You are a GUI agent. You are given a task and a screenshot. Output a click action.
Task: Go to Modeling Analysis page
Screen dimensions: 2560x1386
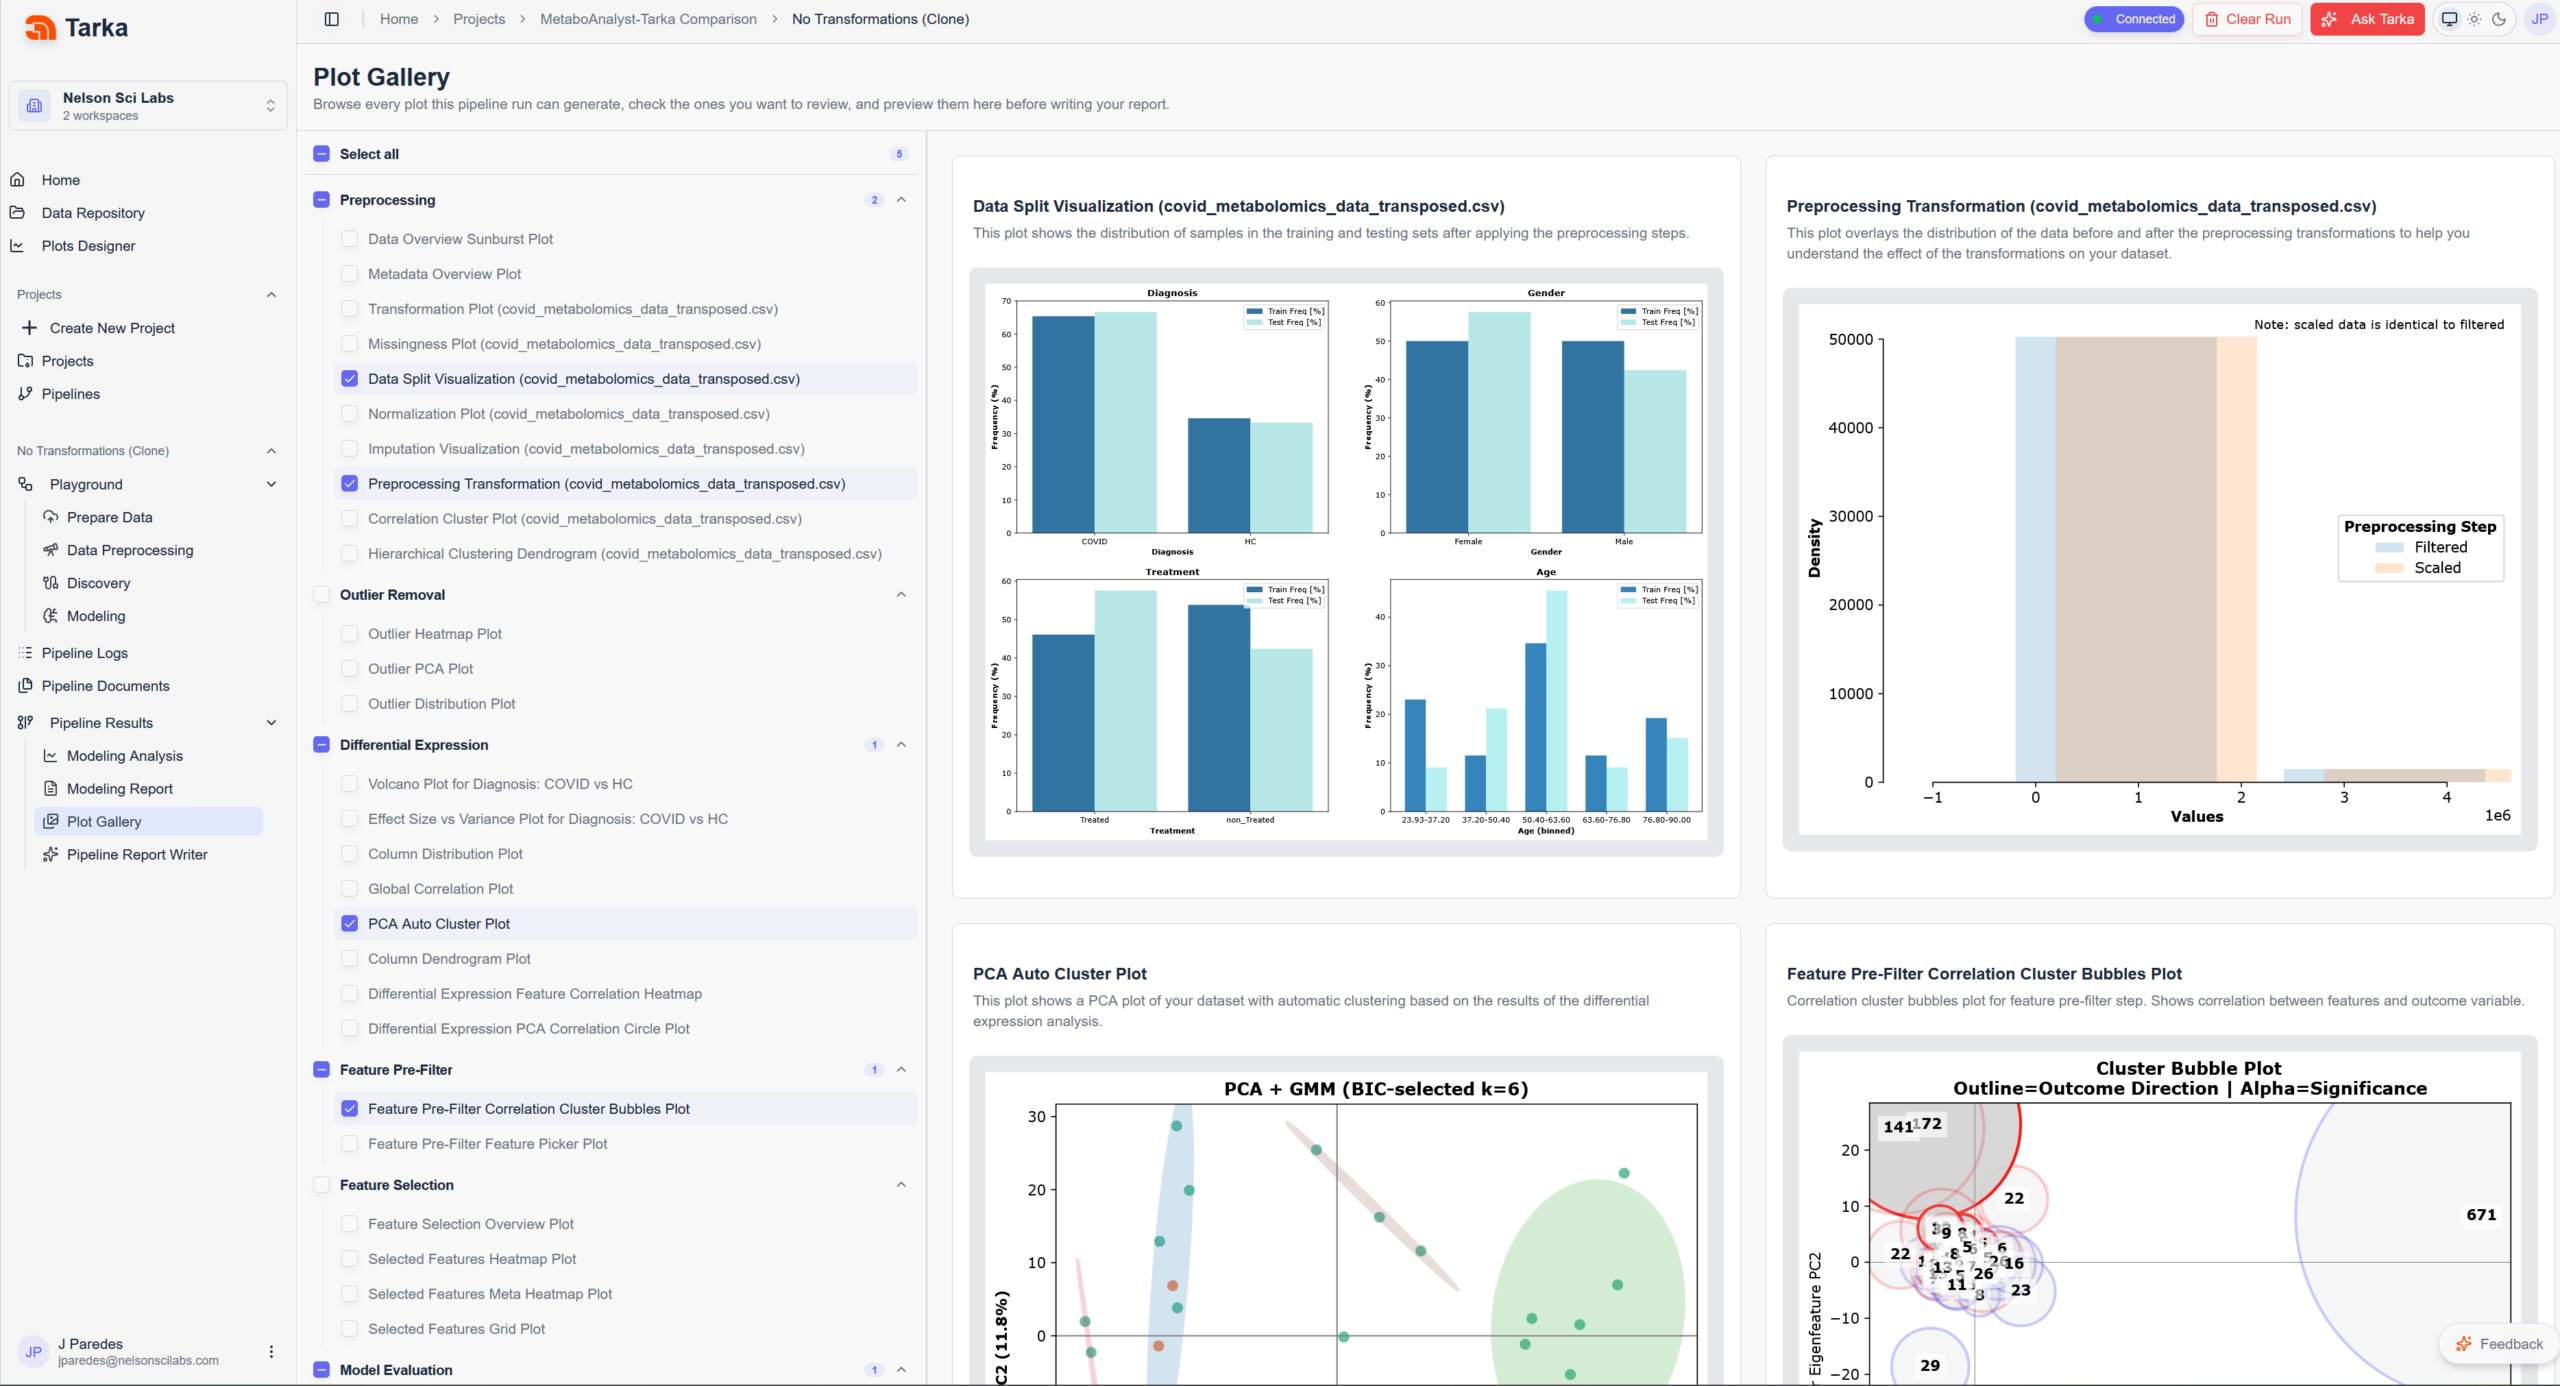pyautogui.click(x=124, y=756)
